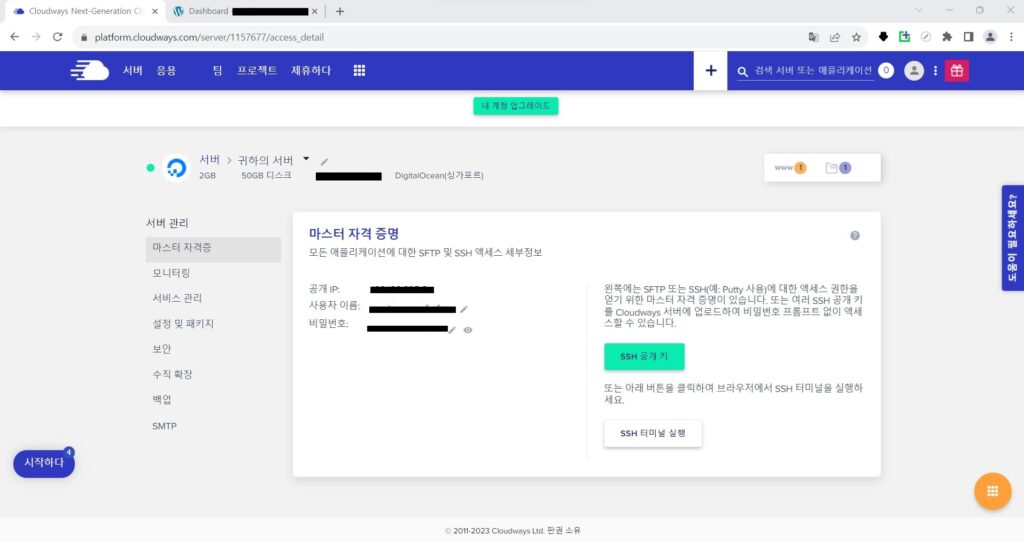Open the three-dot more menu in navbar
Viewport: 1024px width, 542px height.
click(935, 71)
